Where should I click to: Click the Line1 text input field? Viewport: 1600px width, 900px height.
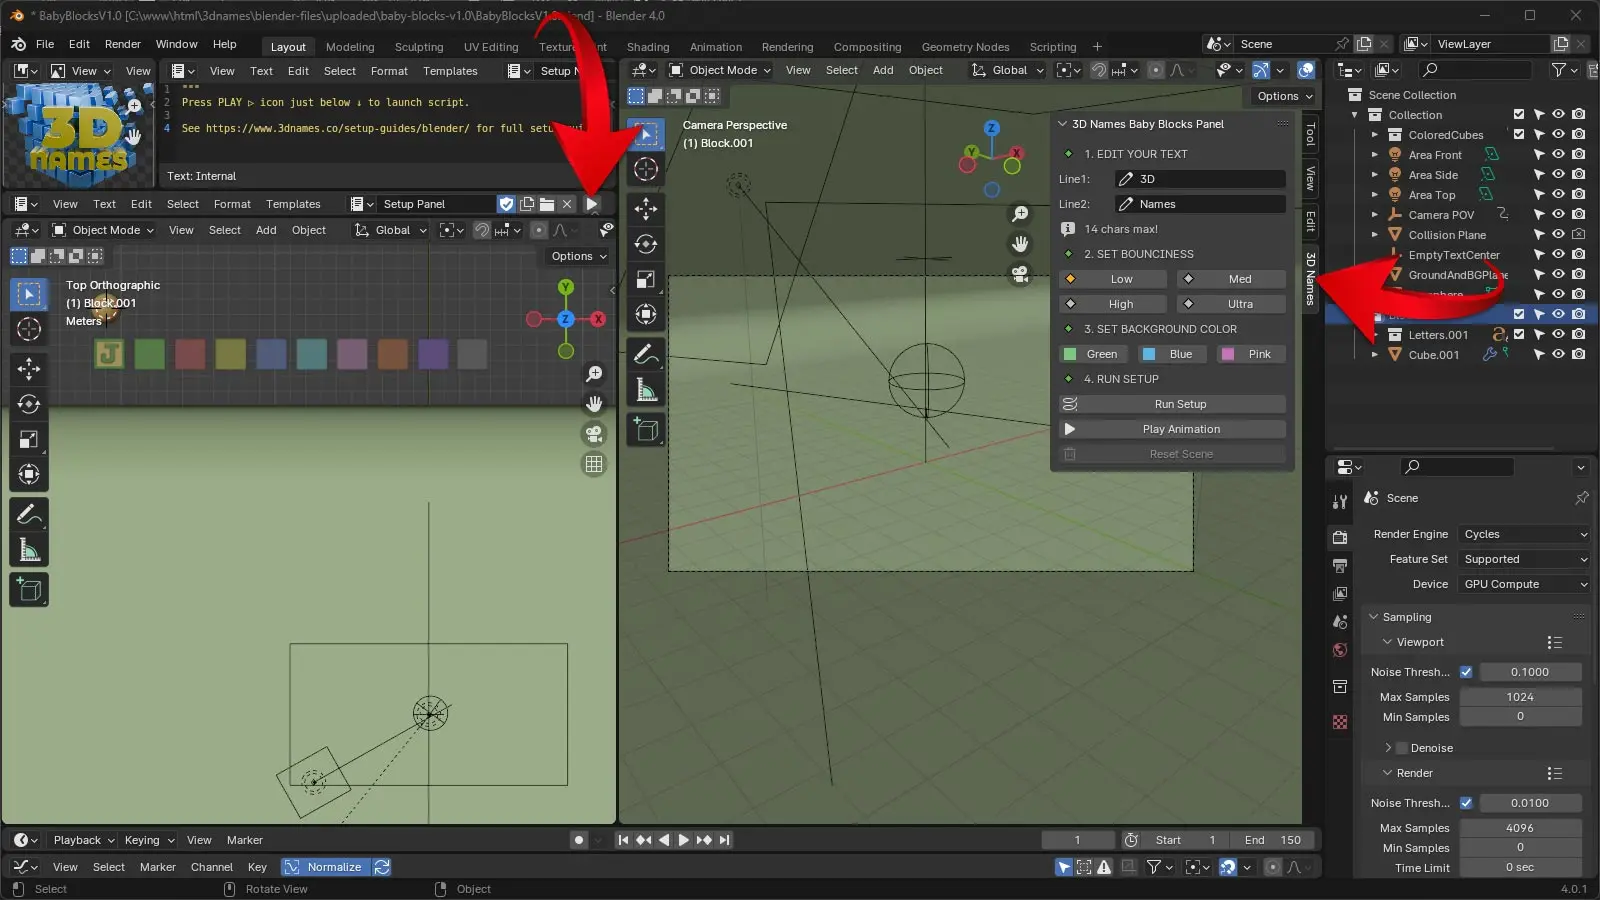click(x=1200, y=179)
